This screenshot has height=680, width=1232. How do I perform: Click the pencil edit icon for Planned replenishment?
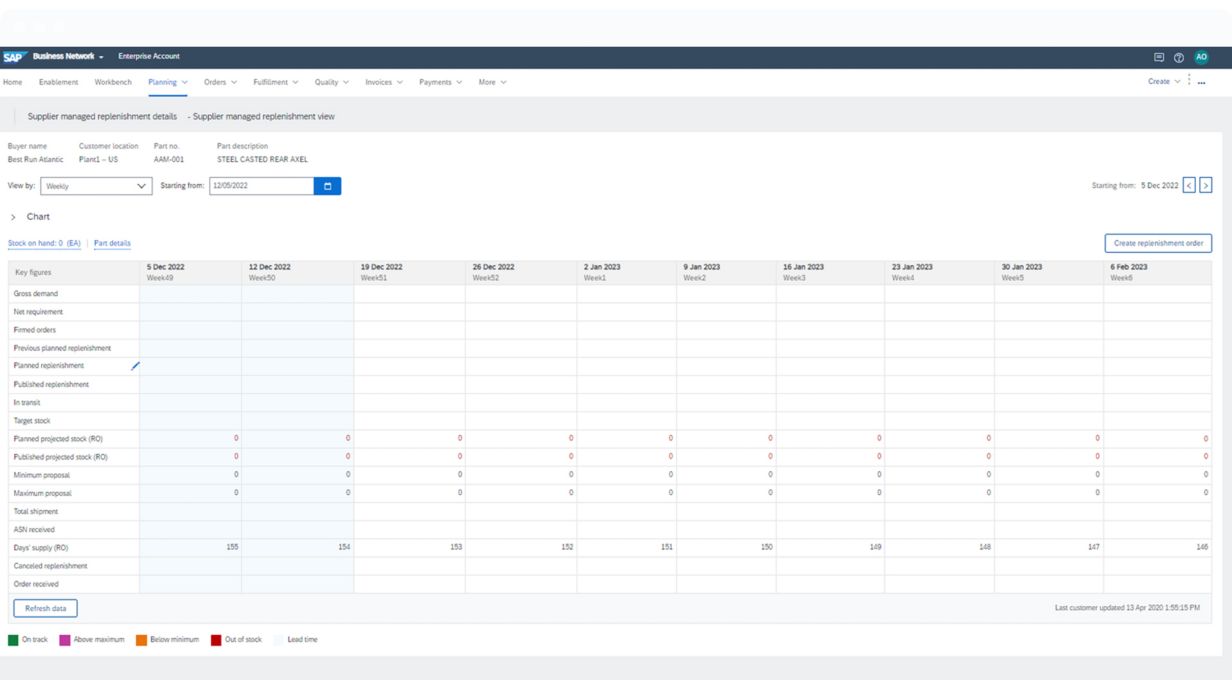(x=135, y=366)
